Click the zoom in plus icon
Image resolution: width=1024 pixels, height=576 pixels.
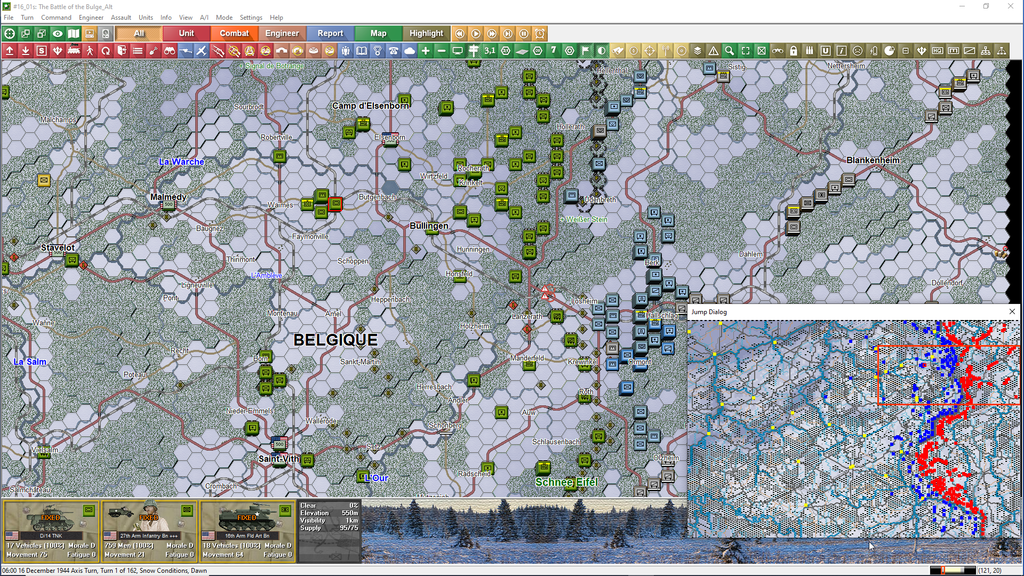click(425, 50)
